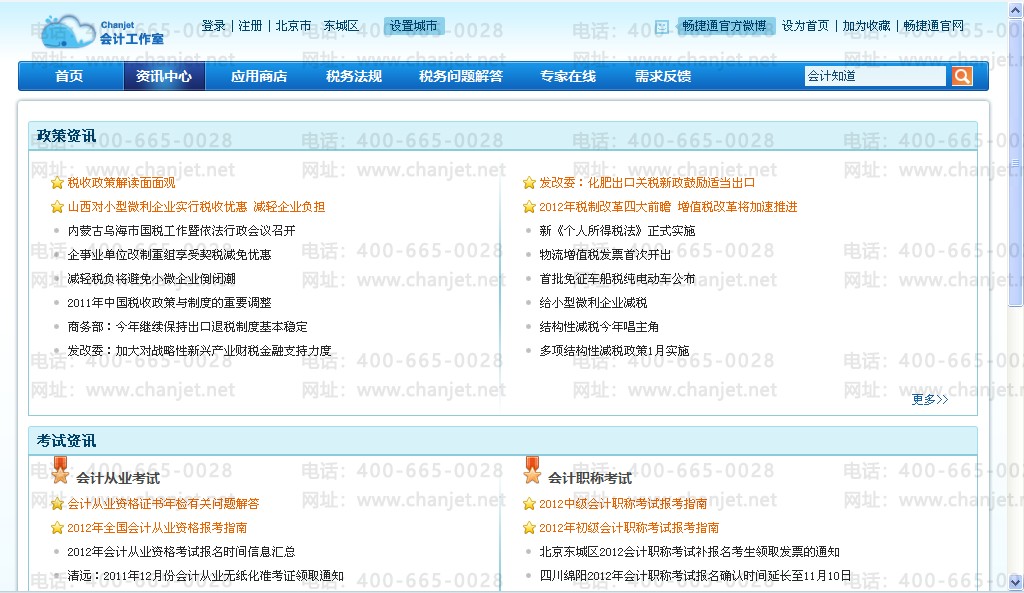This screenshot has height=593, width=1024.
Task: Open the 畅捷通官网 link
Action: pos(933,26)
